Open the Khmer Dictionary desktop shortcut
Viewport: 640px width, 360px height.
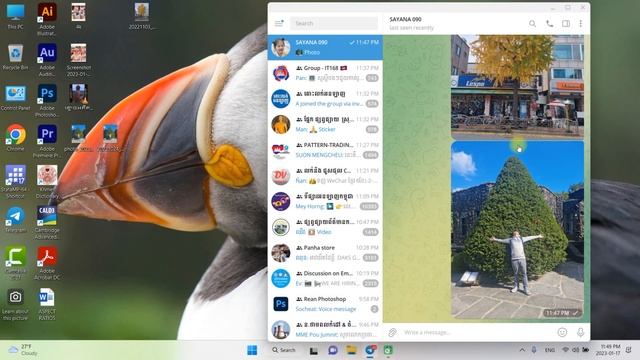[47, 182]
